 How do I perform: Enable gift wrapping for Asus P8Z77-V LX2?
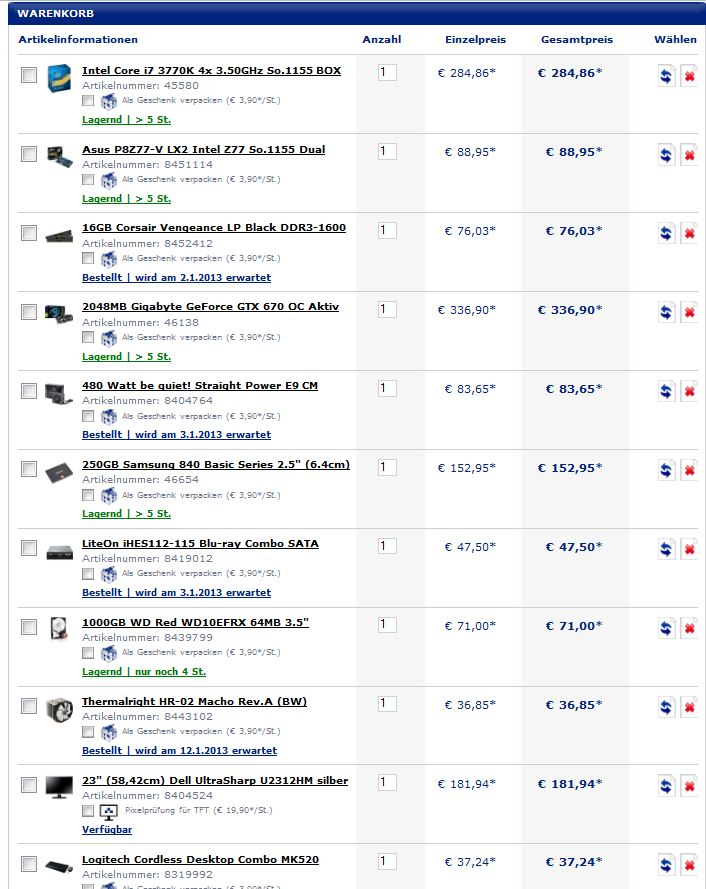88,180
